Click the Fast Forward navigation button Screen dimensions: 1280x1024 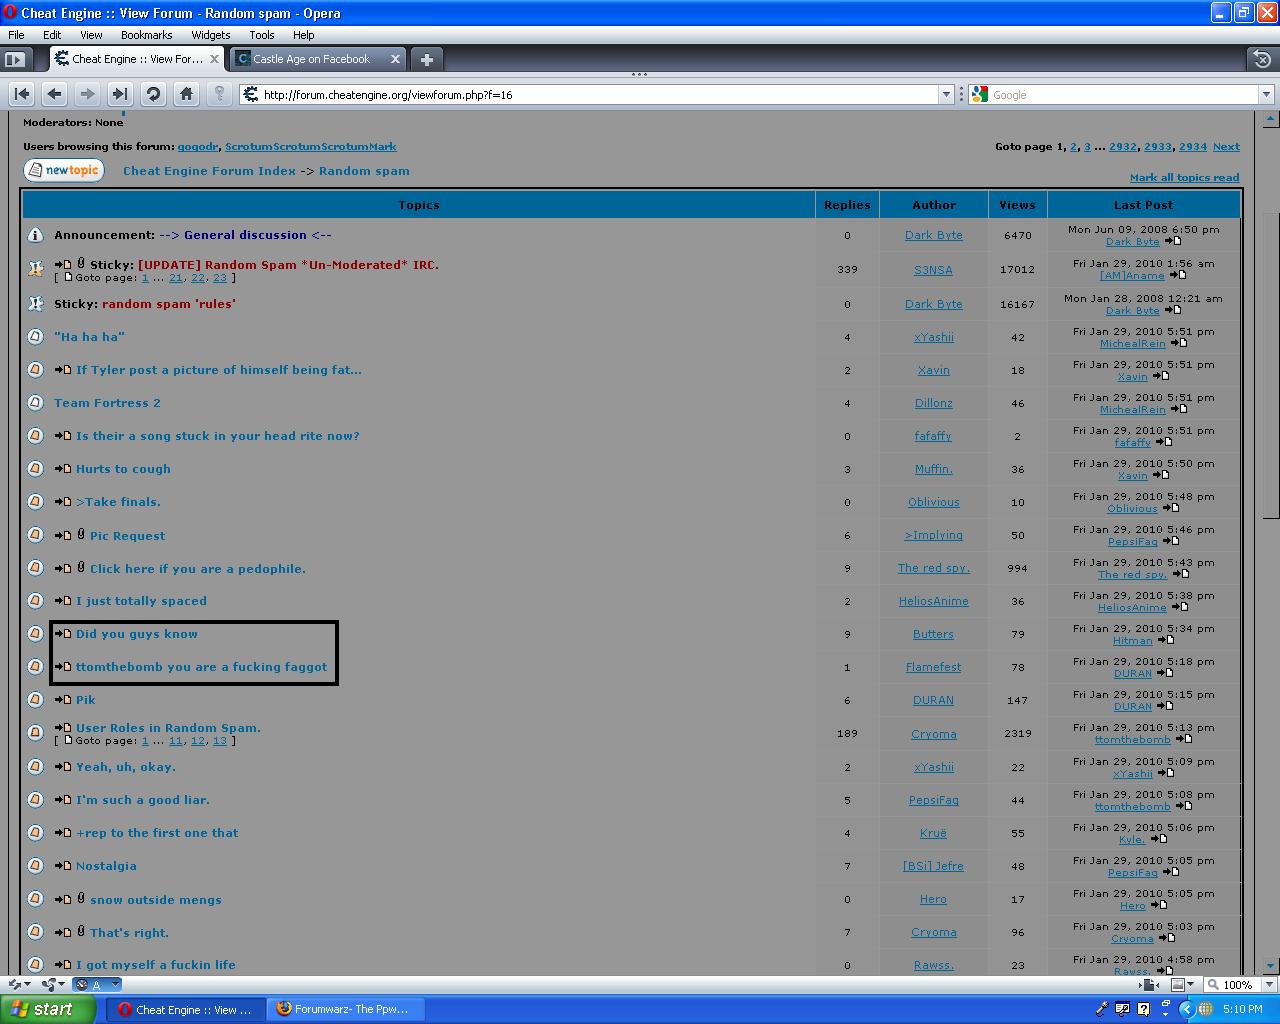[x=120, y=94]
